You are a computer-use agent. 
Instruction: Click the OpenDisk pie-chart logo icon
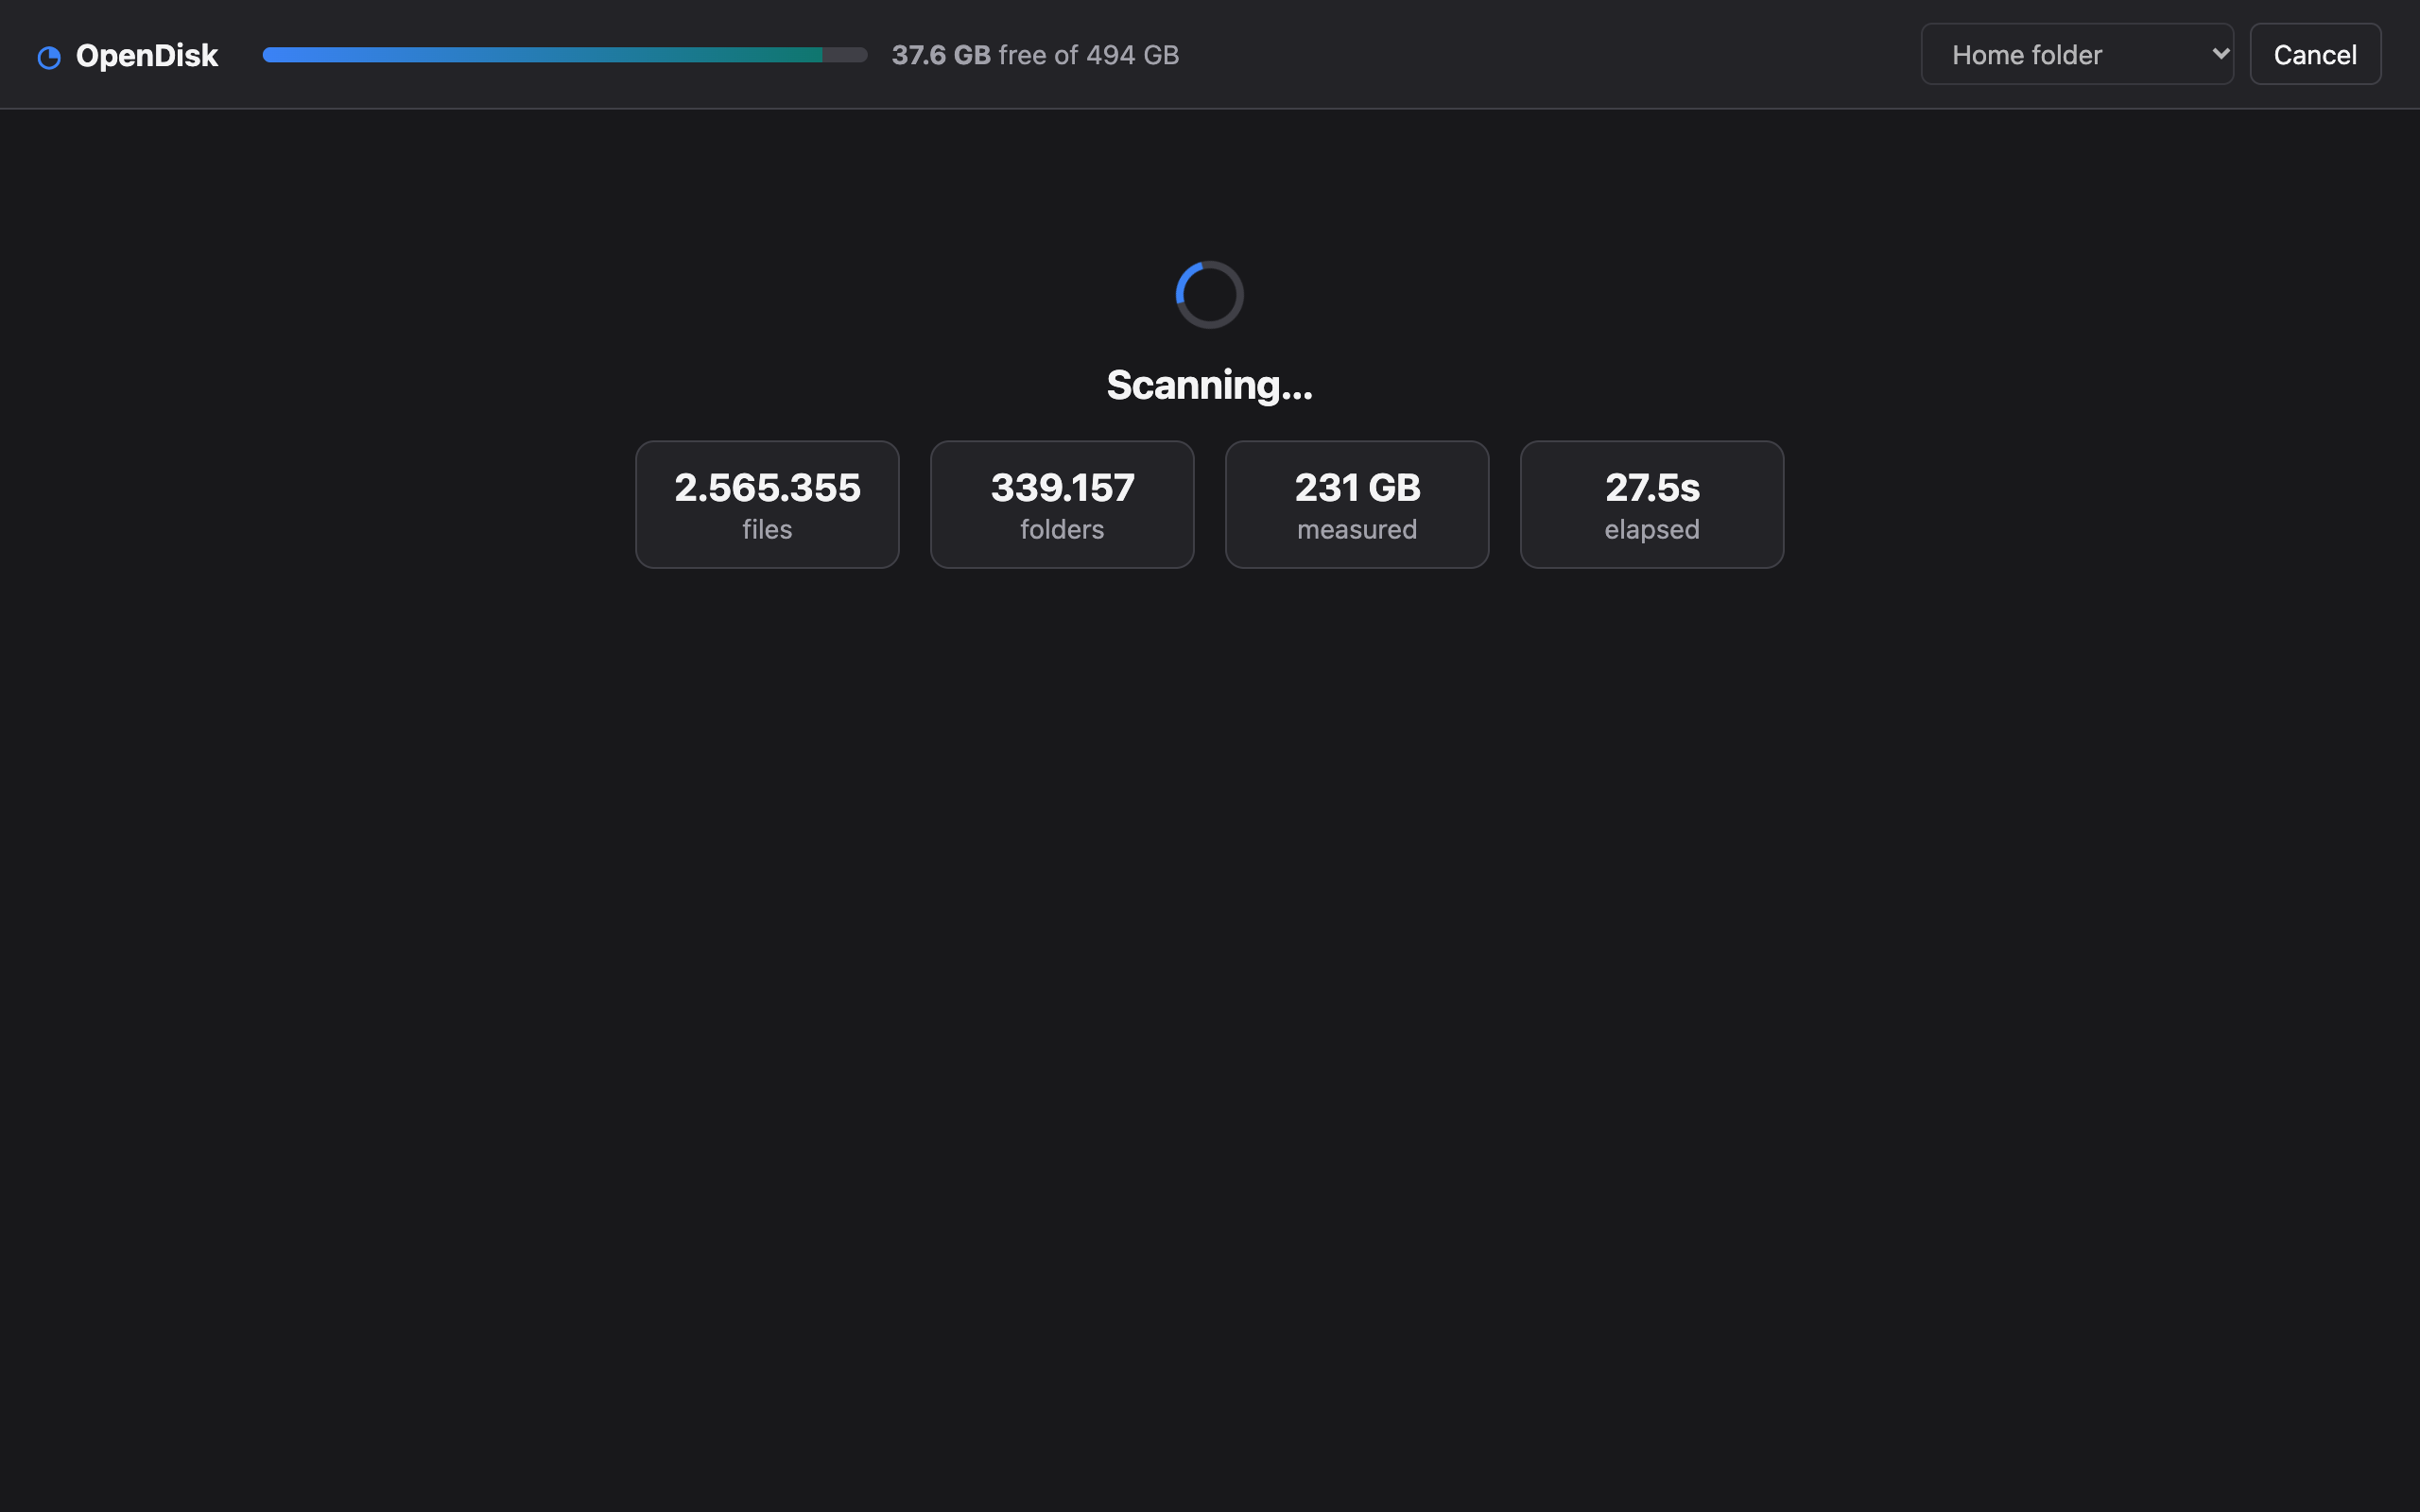click(49, 58)
